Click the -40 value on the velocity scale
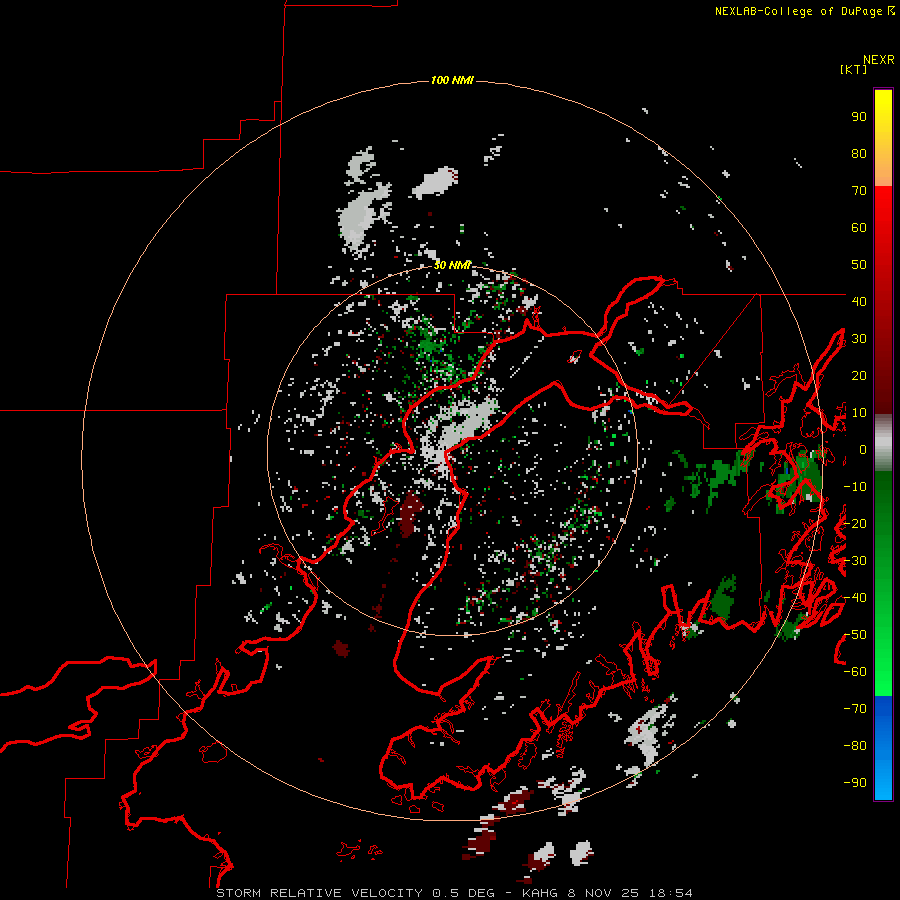This screenshot has height=900, width=900. pyautogui.click(x=855, y=598)
